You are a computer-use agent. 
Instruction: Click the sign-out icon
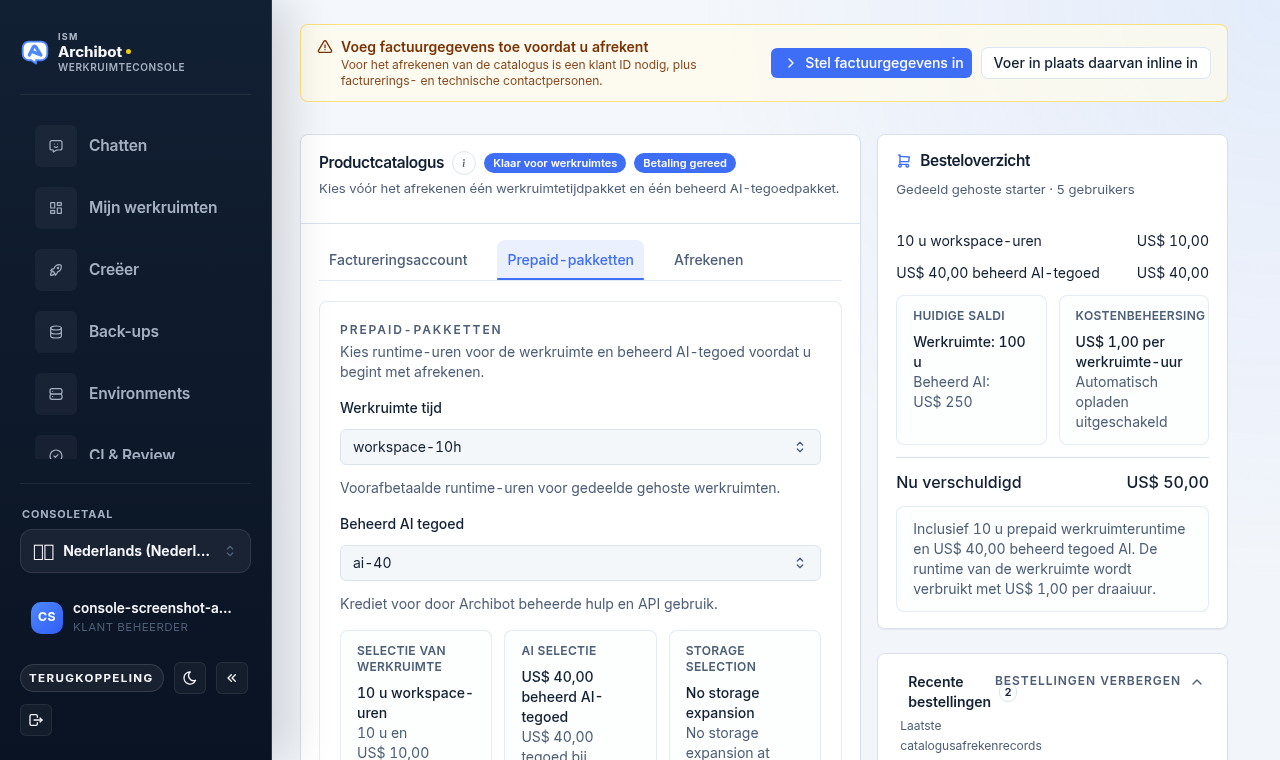point(36,720)
